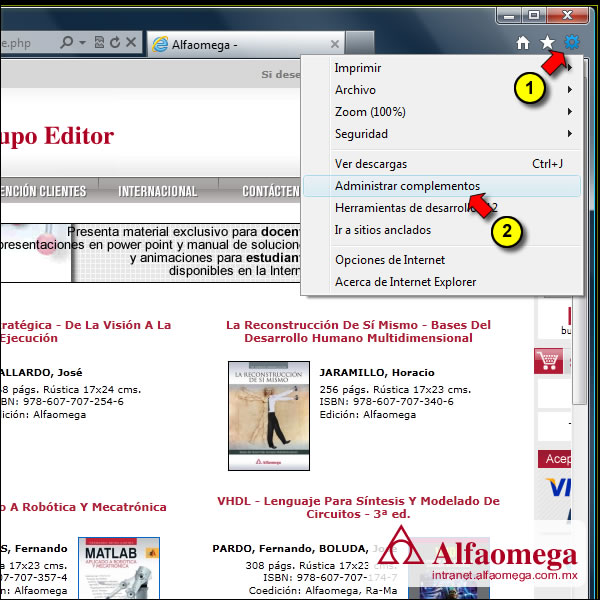
Task: Choose Ir a sitios anclados
Action: 442,230
